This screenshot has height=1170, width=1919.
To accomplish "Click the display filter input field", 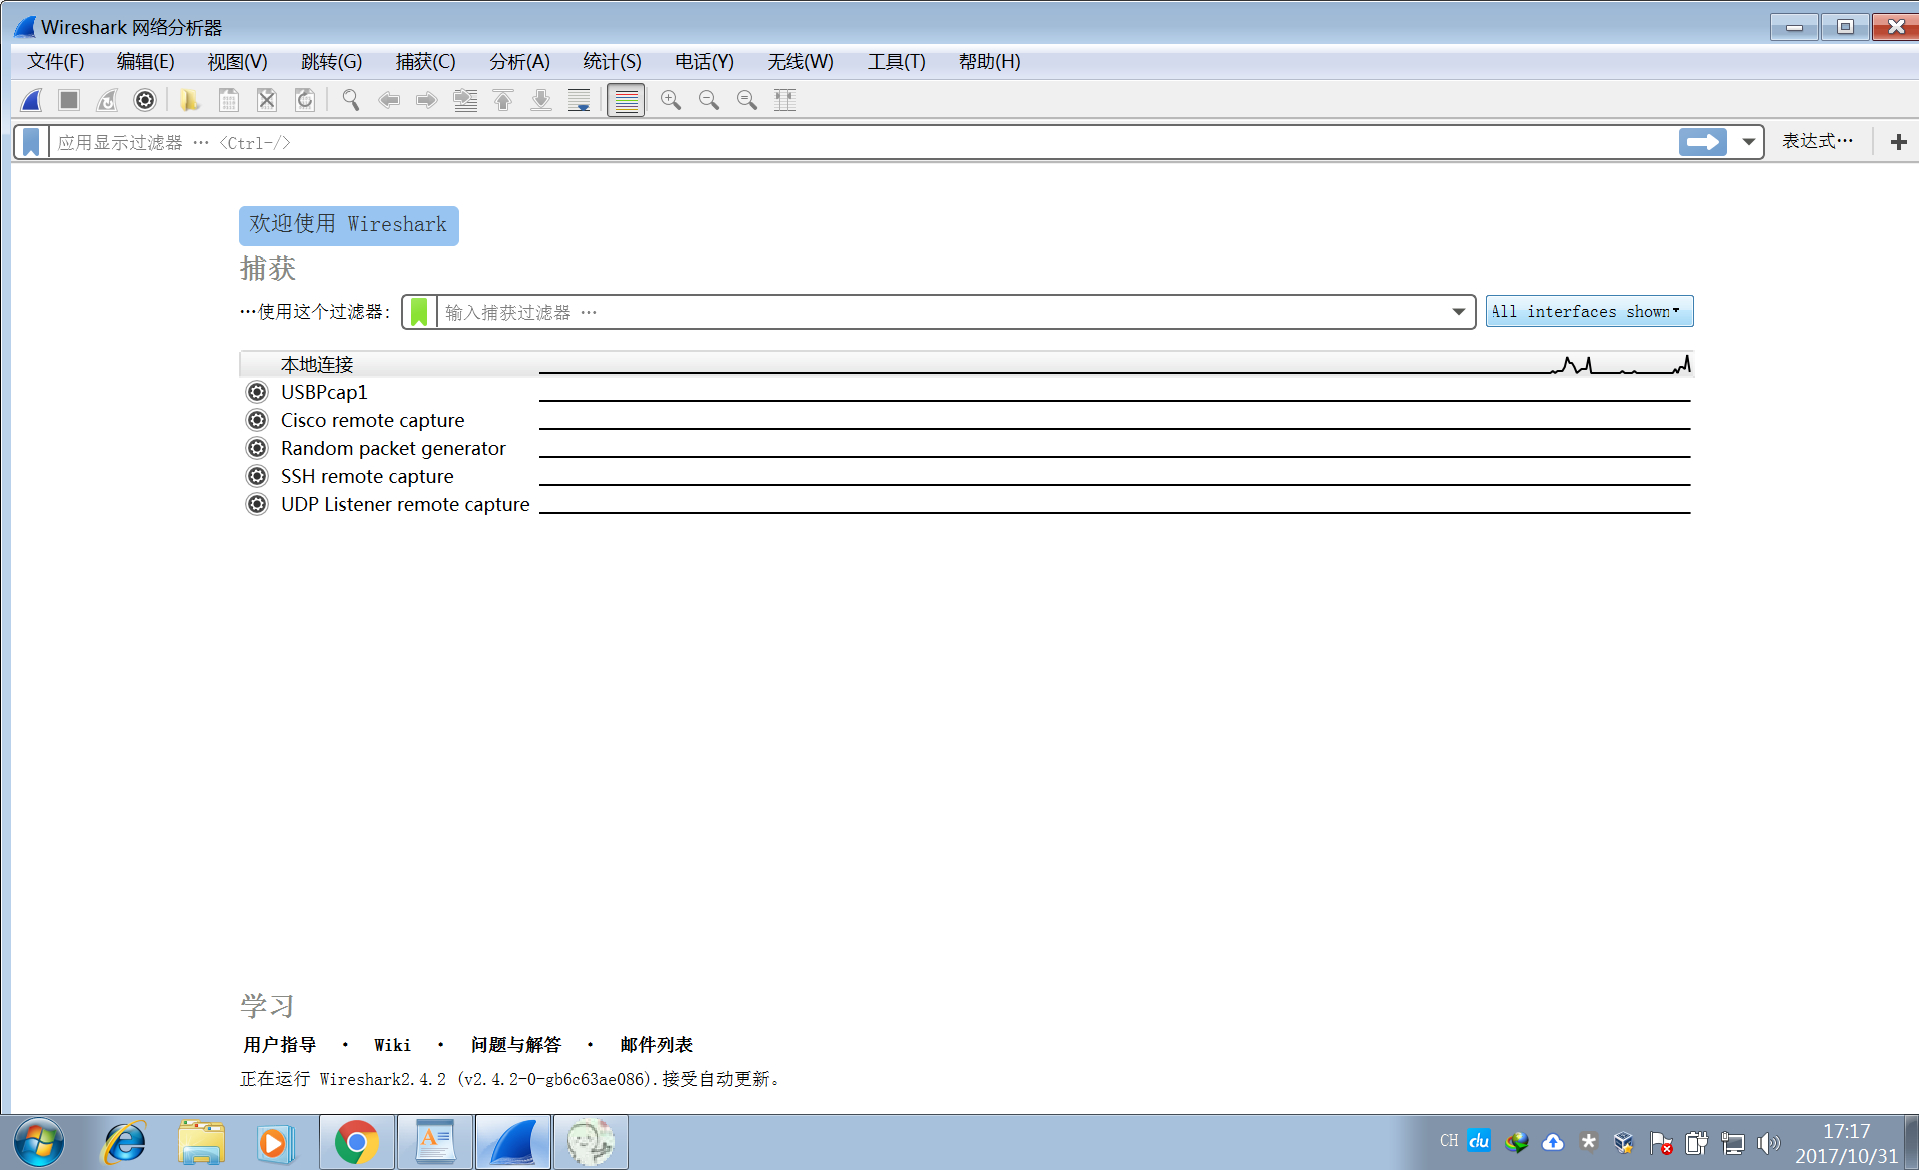I will (863, 142).
